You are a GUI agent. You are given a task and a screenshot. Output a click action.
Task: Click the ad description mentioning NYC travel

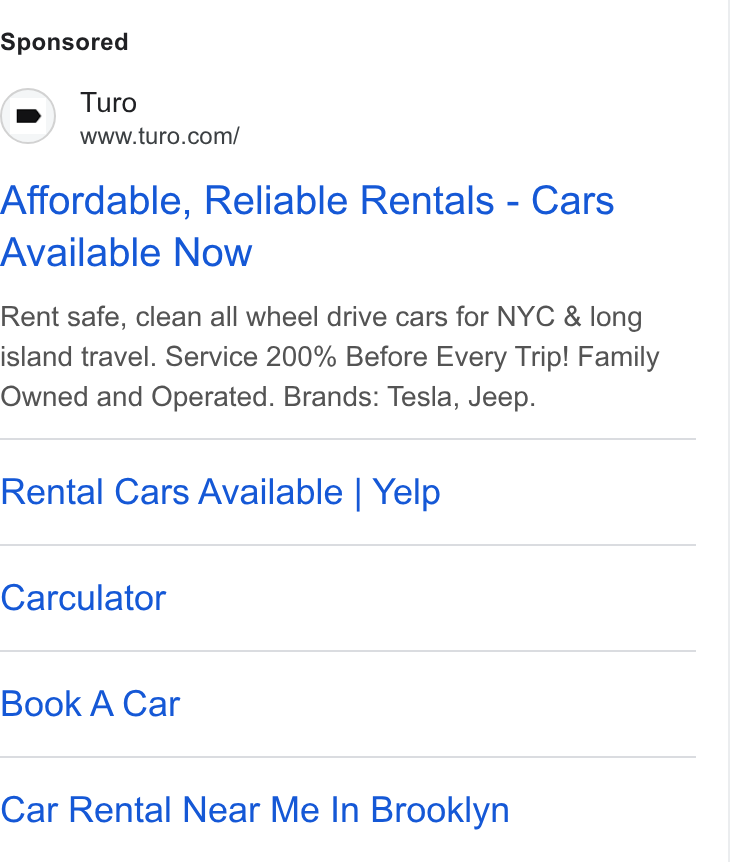330,357
